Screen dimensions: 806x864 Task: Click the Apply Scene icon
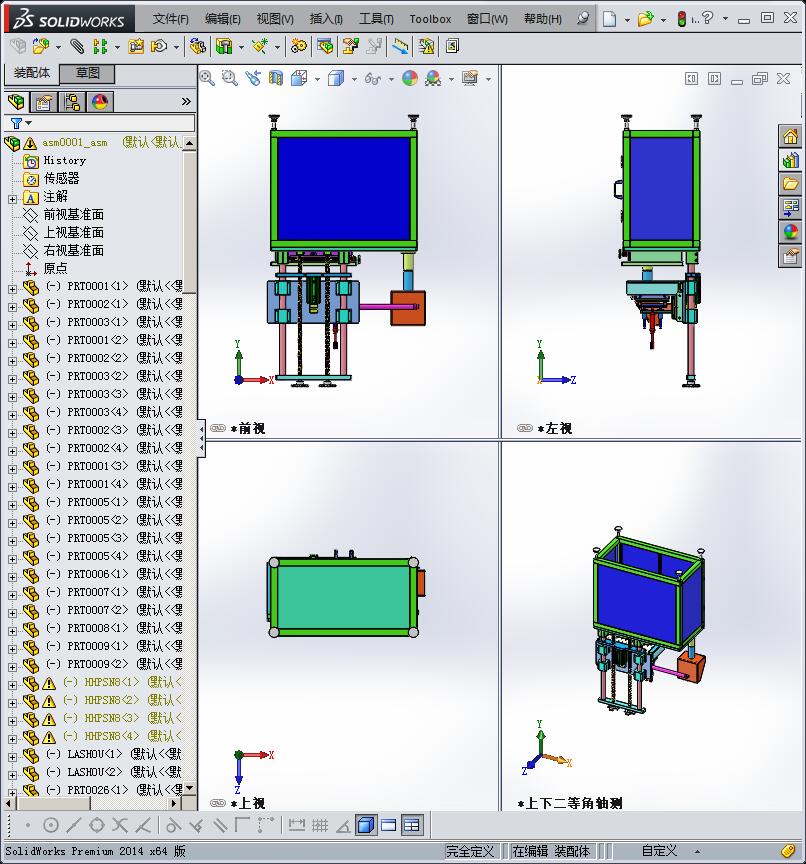point(433,78)
